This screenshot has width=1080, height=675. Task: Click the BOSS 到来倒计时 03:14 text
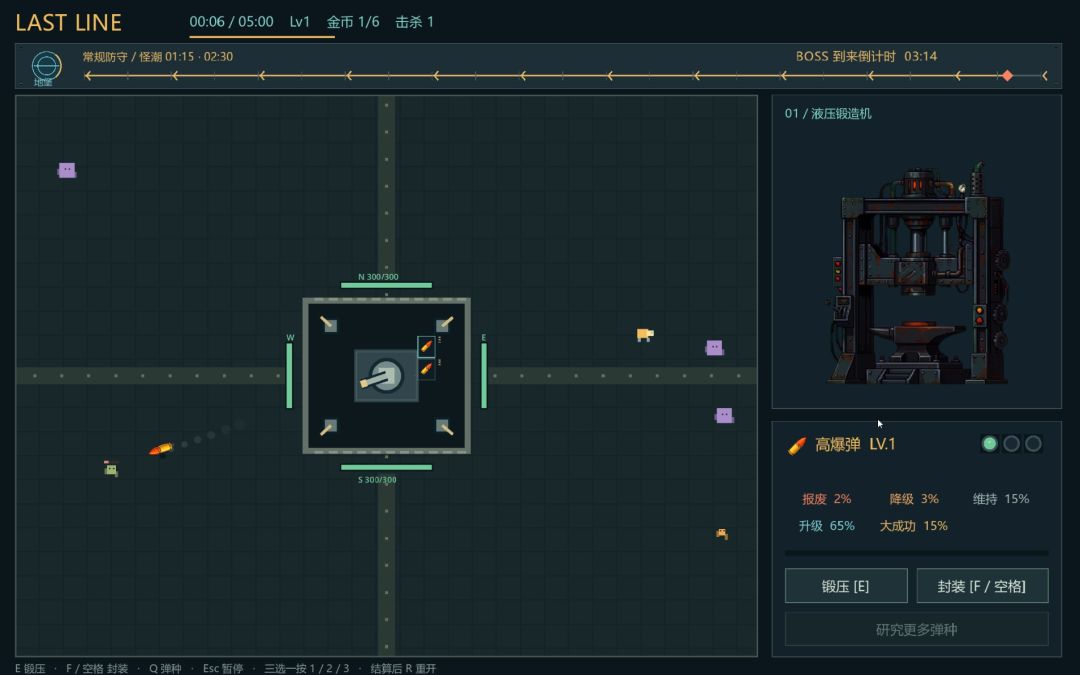coord(866,56)
